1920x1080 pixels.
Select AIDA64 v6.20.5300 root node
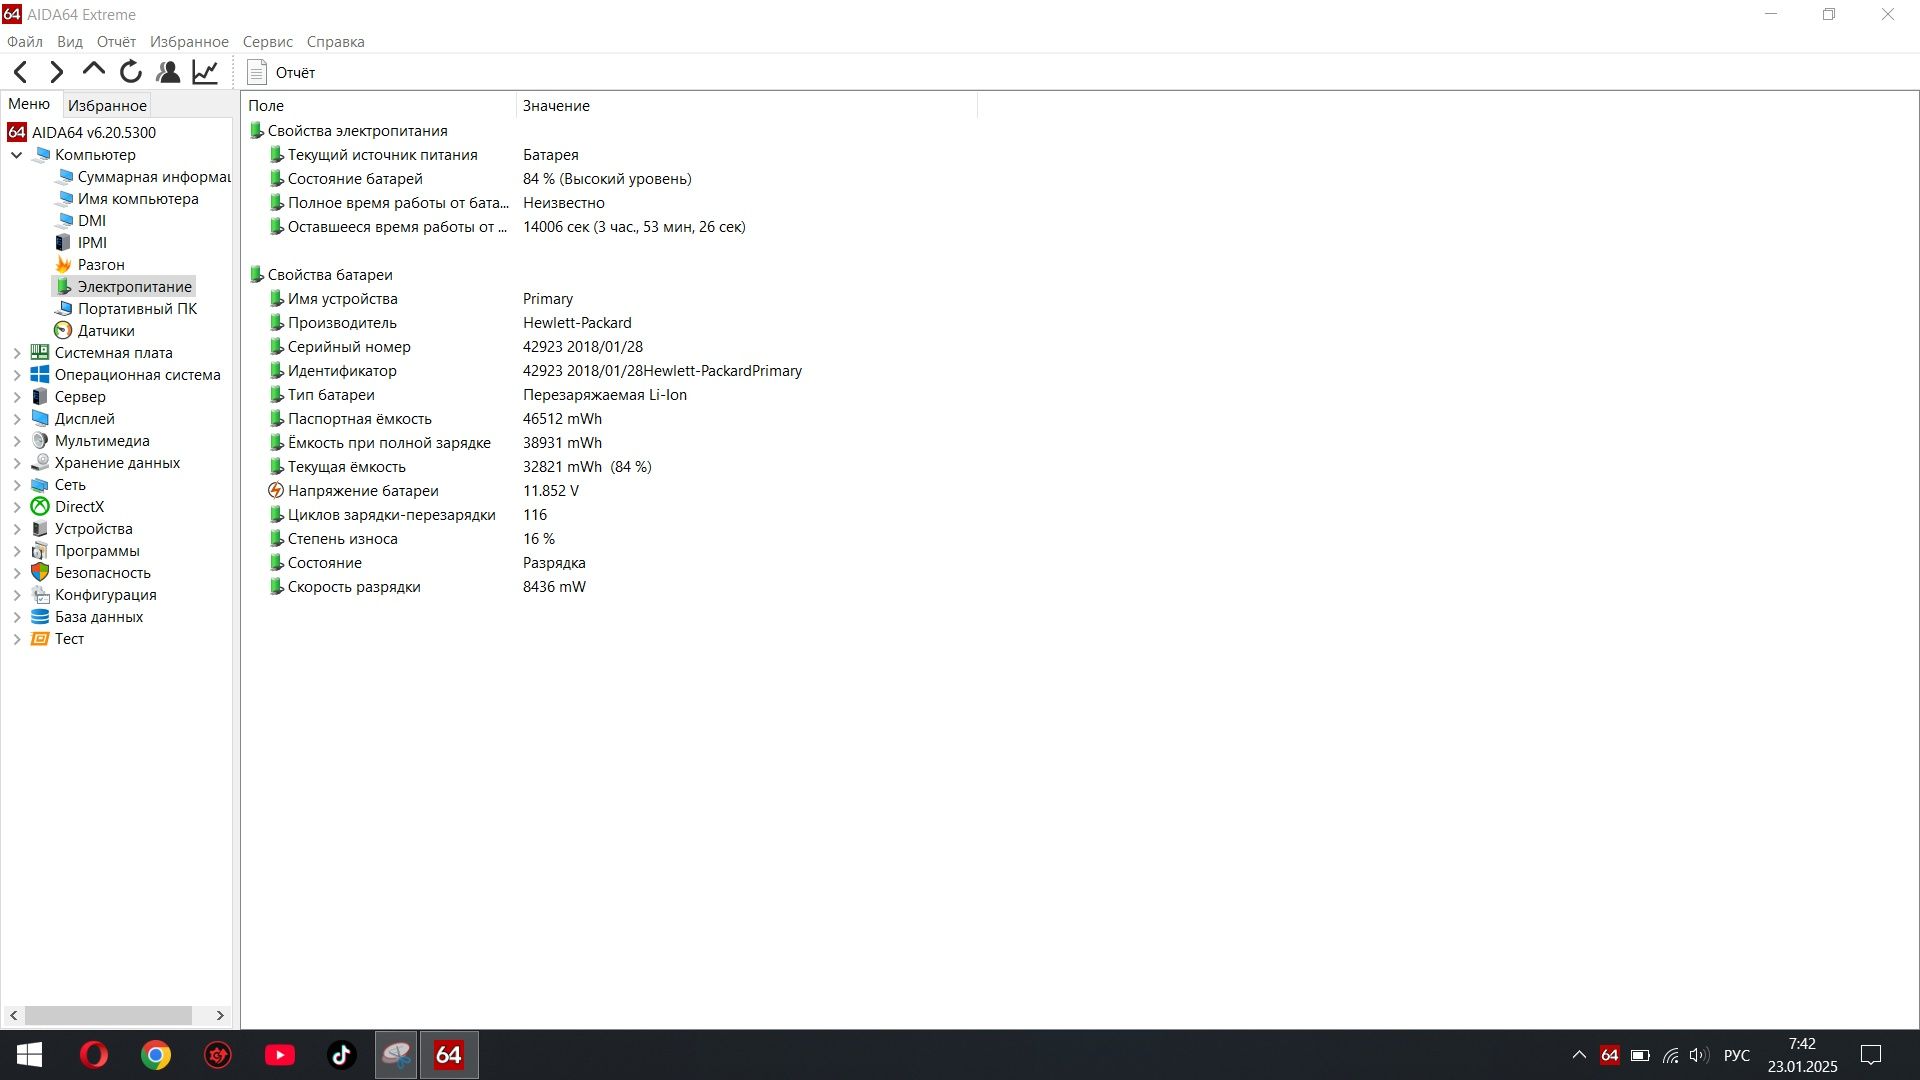(x=83, y=132)
